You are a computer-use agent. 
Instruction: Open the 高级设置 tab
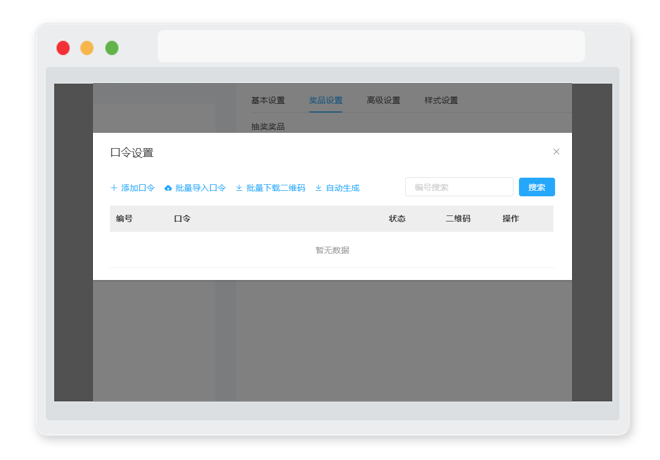(x=383, y=100)
